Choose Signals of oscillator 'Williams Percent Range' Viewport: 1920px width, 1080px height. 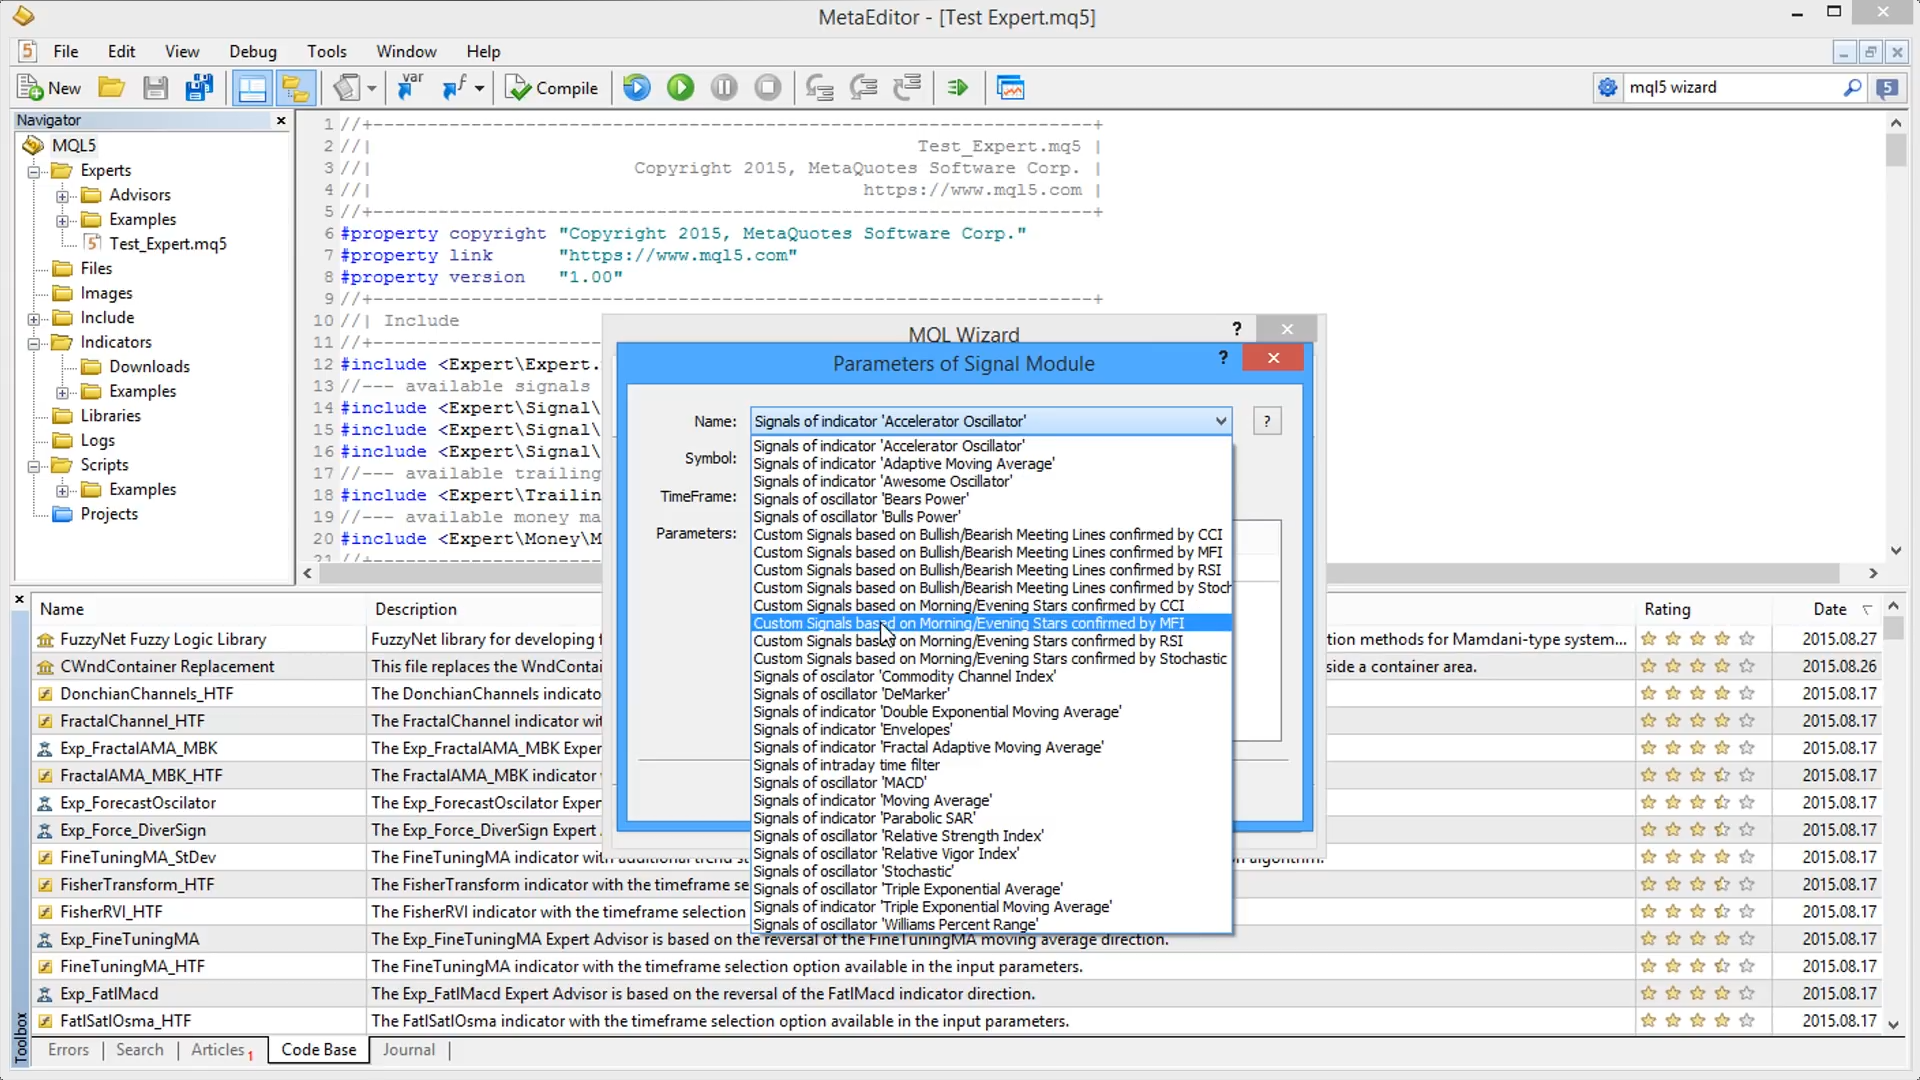pyautogui.click(x=991, y=925)
